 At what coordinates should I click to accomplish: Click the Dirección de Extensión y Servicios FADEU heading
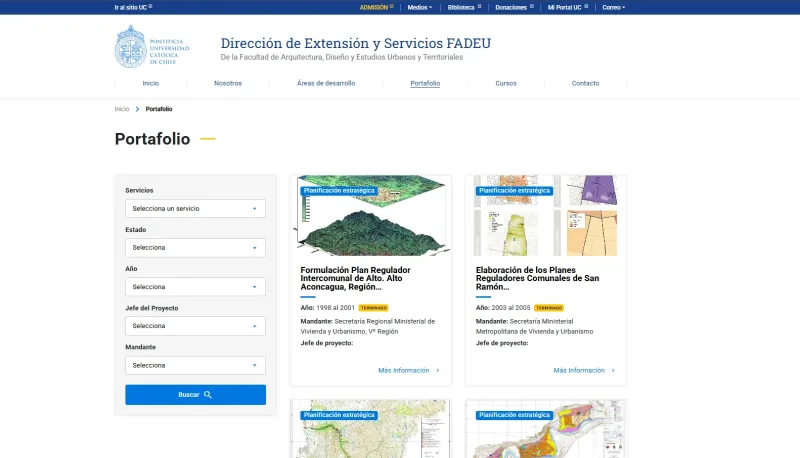point(356,43)
